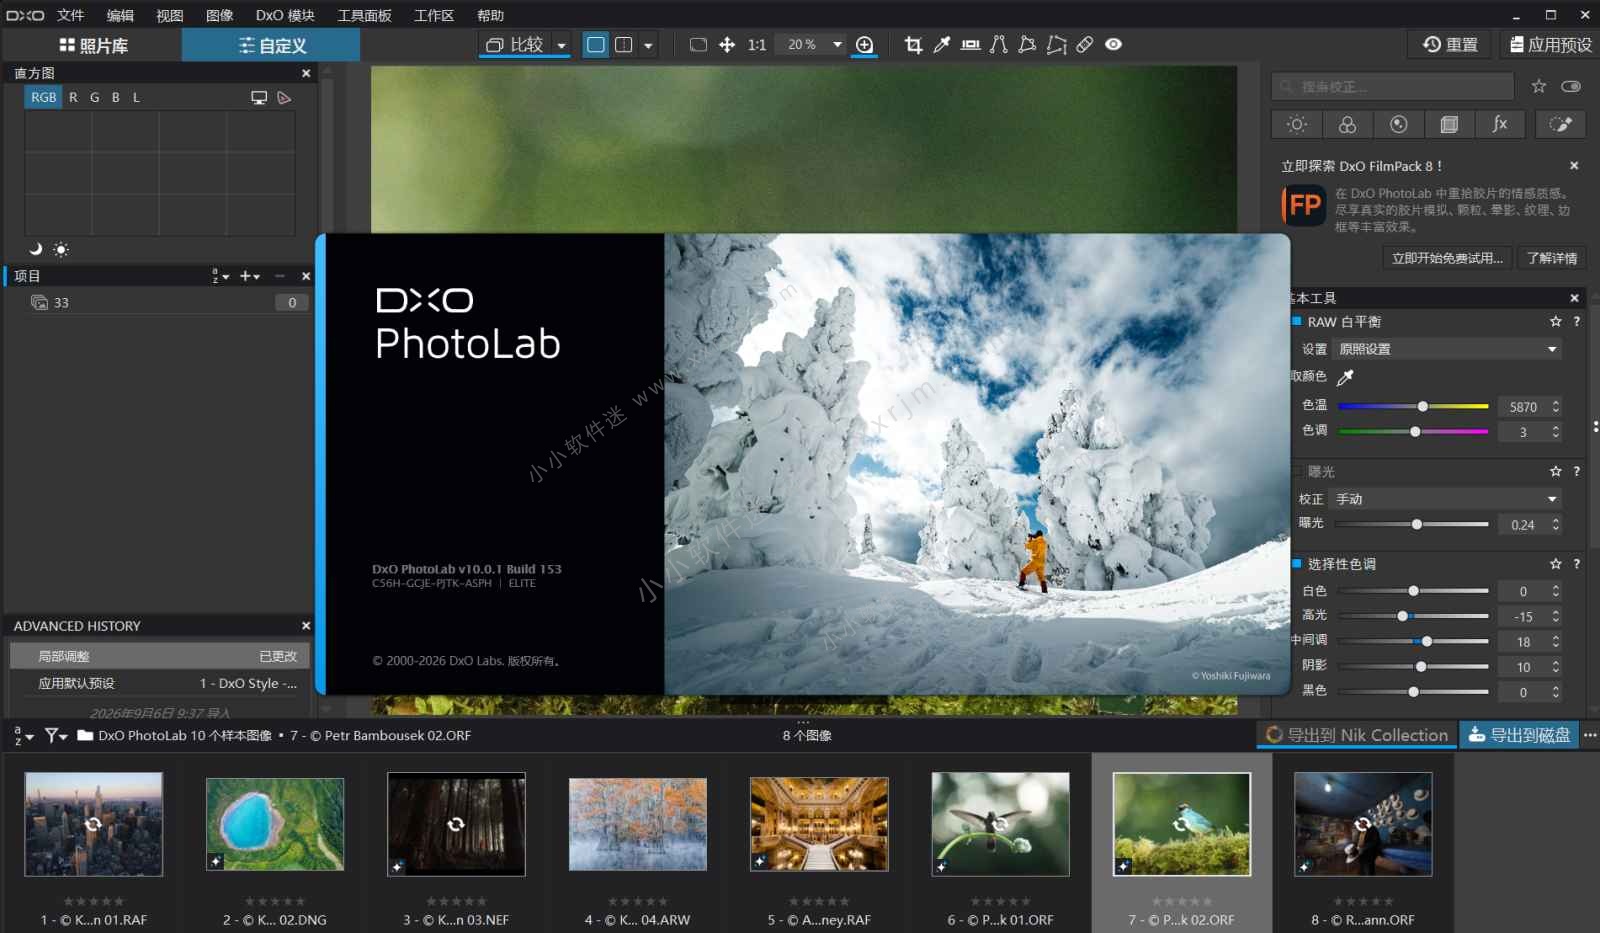
Task: Toggle shadow clipping moon icon
Action: [36, 249]
